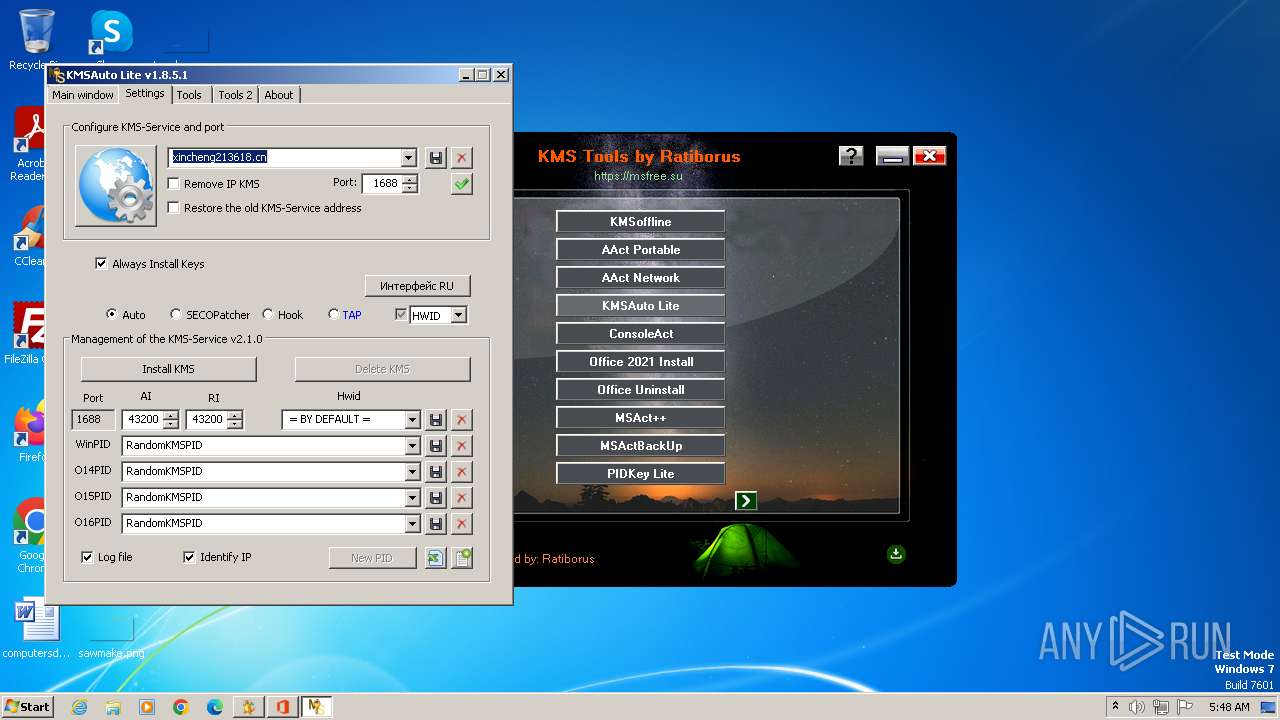The image size is (1280, 720).
Task: Click the Install KMS button
Action: coord(168,369)
